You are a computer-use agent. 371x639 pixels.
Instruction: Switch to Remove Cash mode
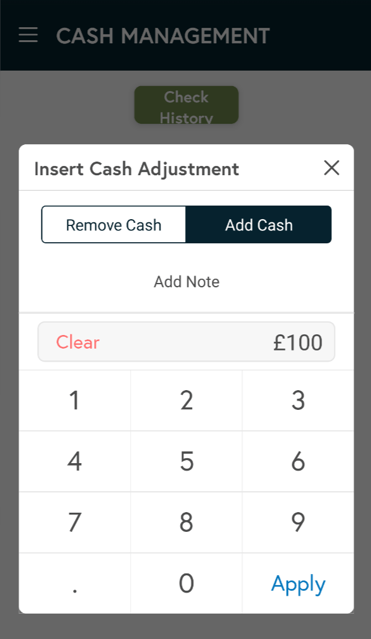(114, 225)
